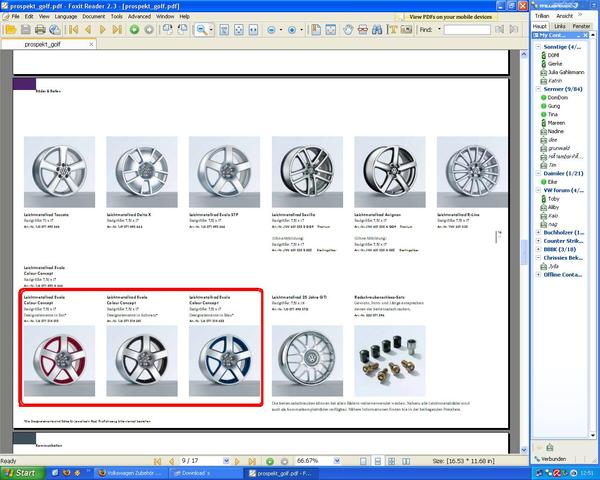Click the zoom in plus icon

(x=292, y=29)
